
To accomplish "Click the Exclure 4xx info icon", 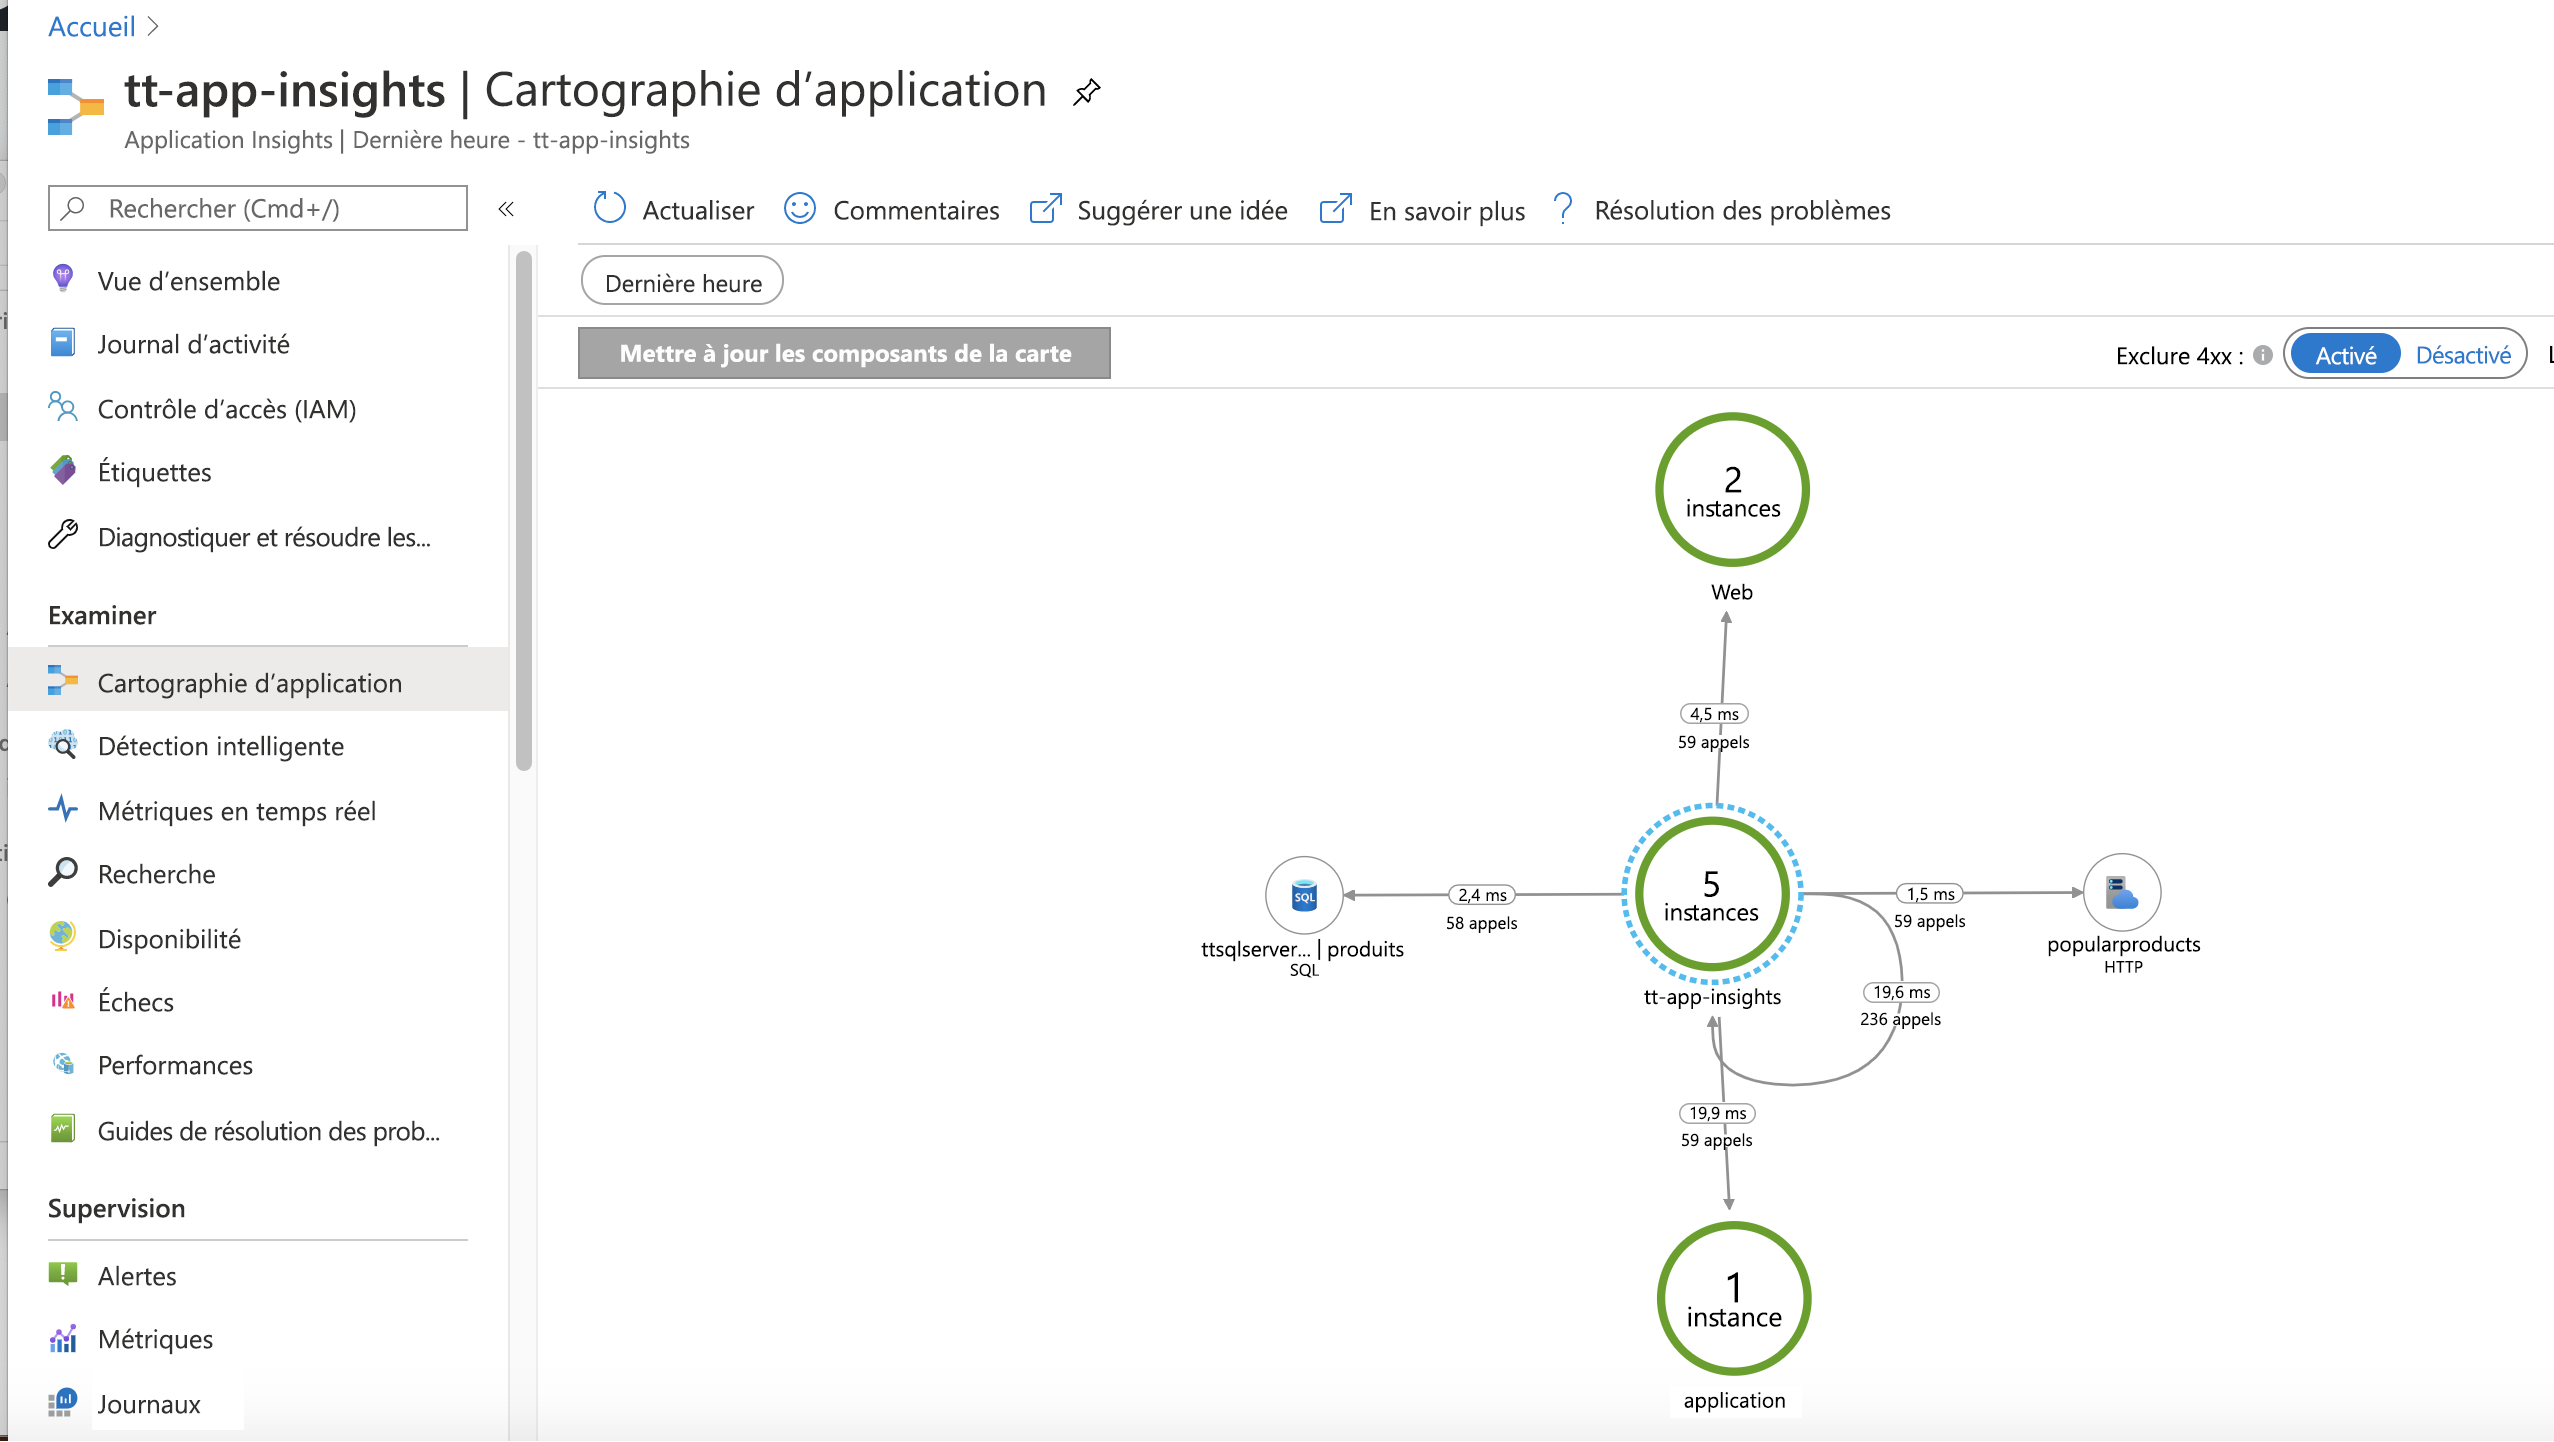I will pos(2263,355).
